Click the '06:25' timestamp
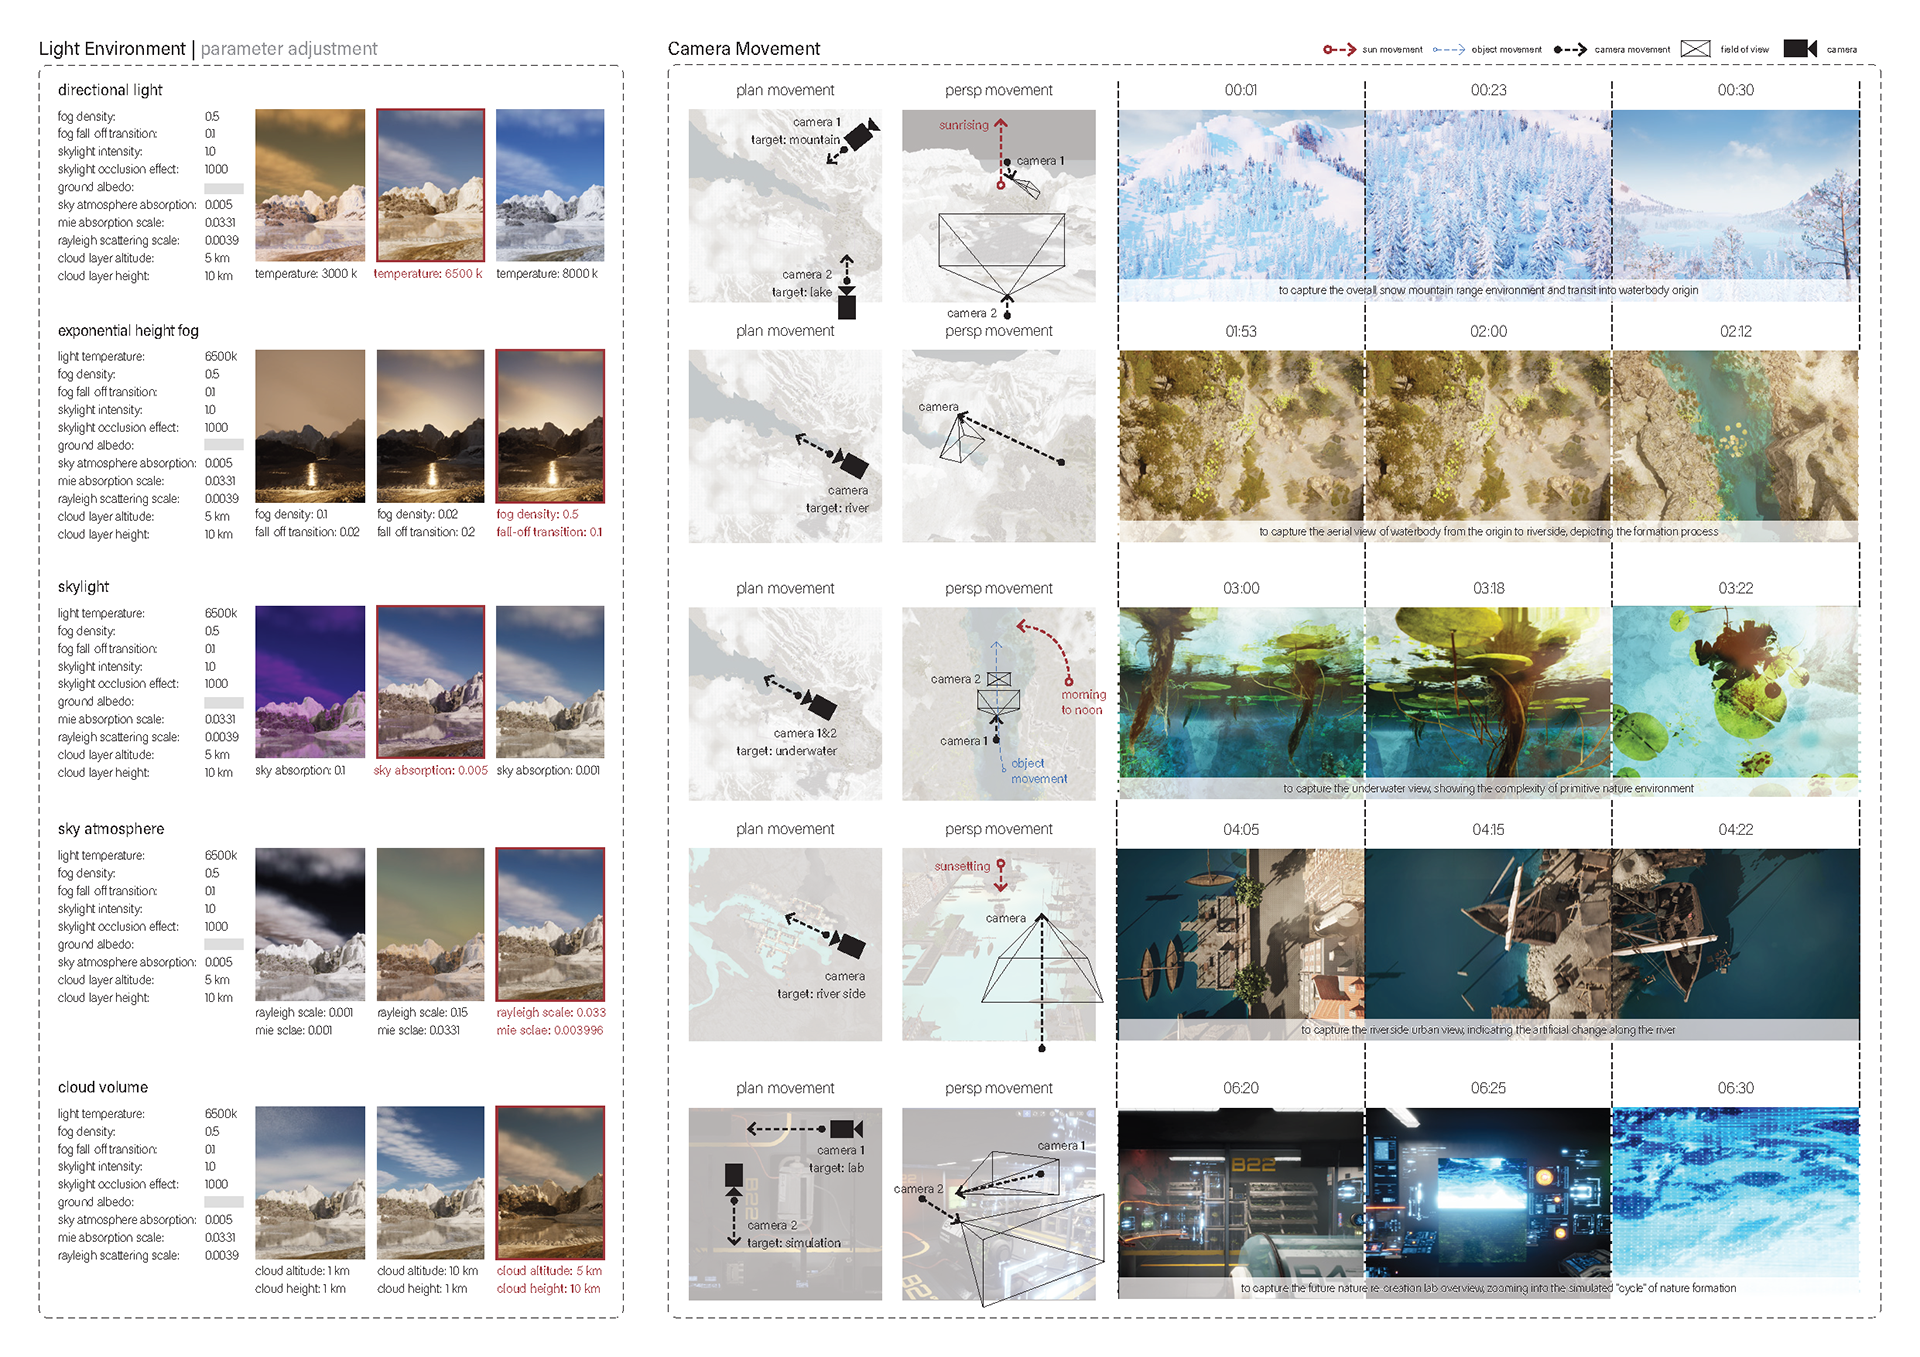The height and width of the screenshot is (1357, 1920). (1488, 1088)
